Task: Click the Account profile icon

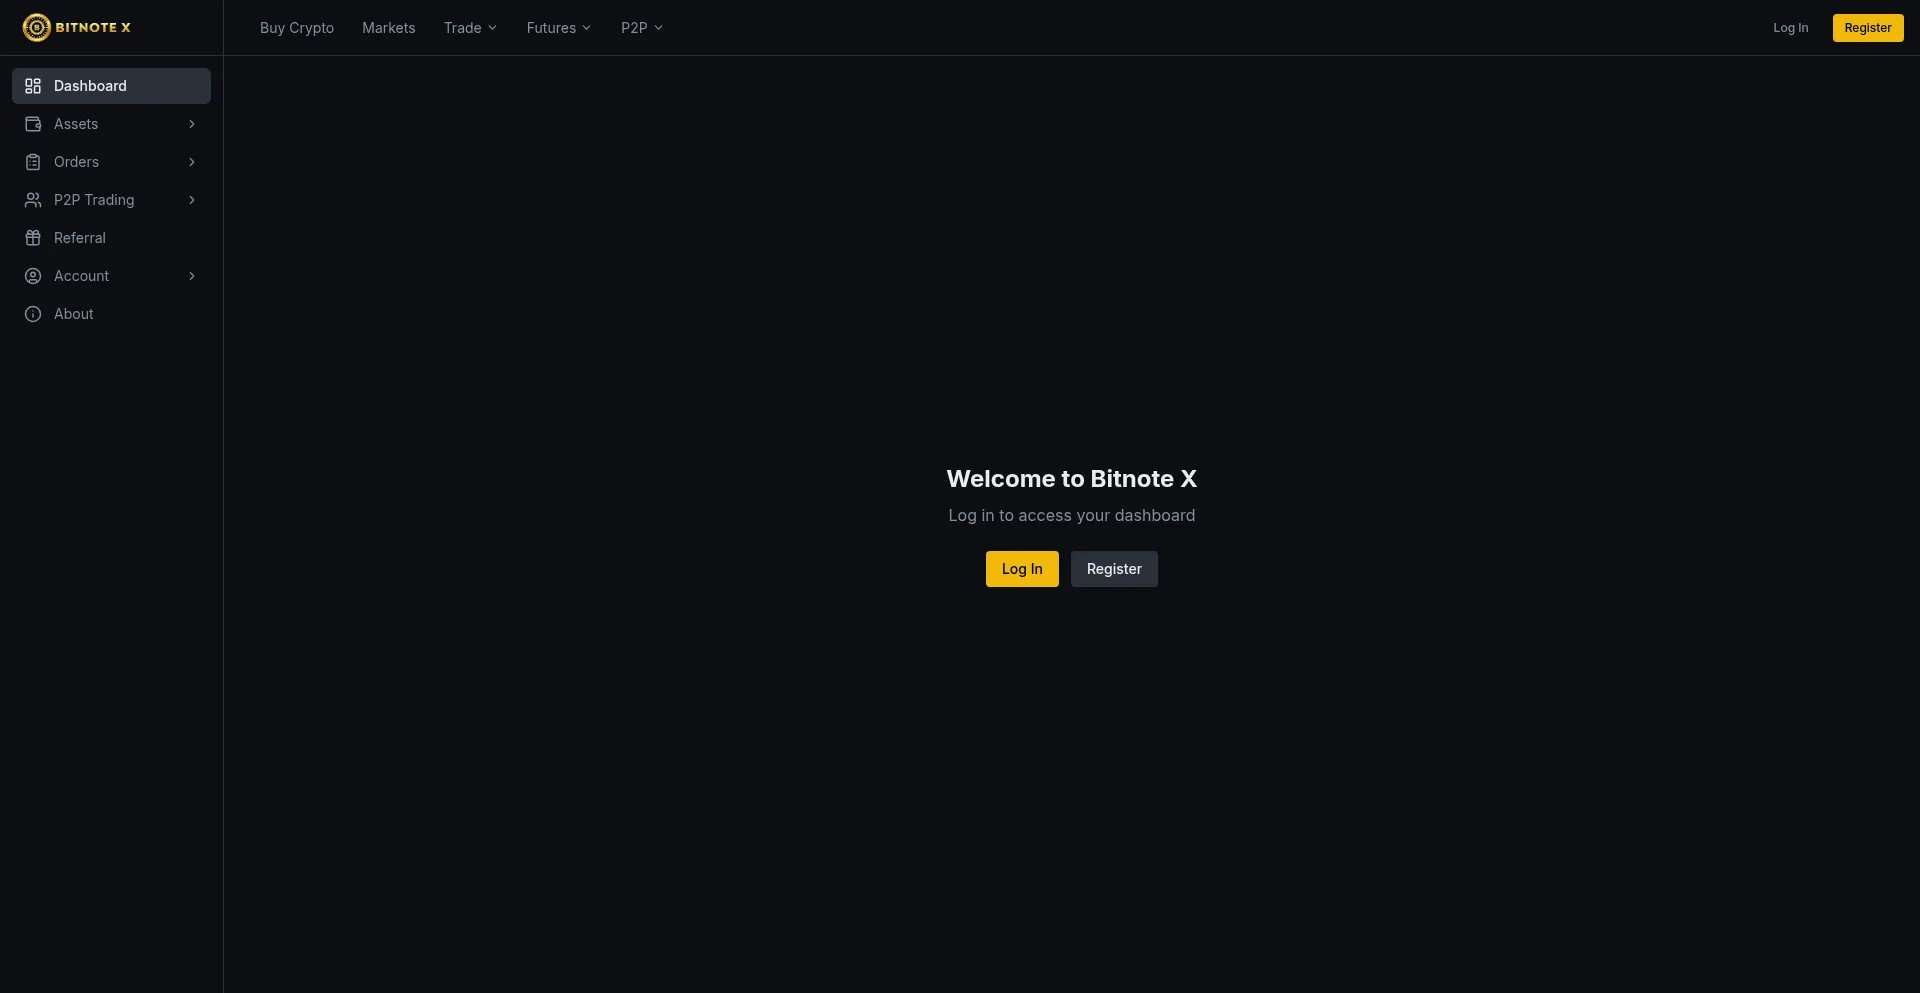Action: pyautogui.click(x=33, y=276)
